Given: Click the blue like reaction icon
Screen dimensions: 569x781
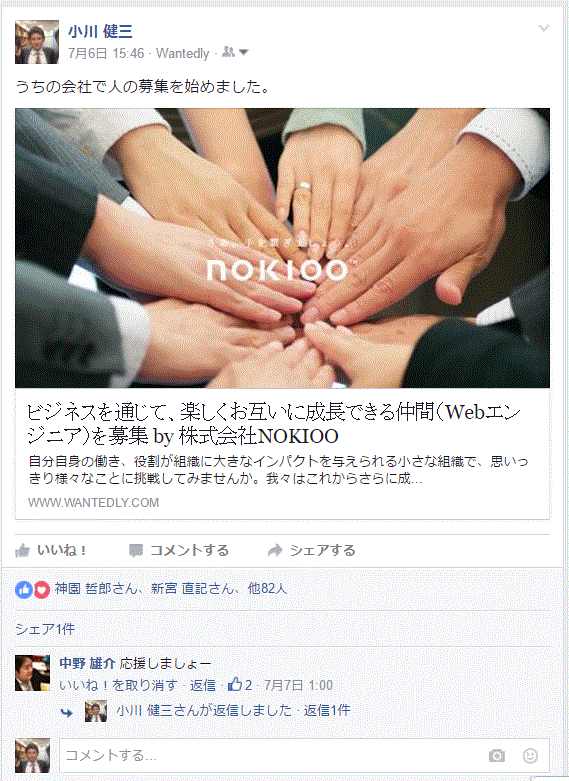Looking at the screenshot, I should (x=23, y=590).
